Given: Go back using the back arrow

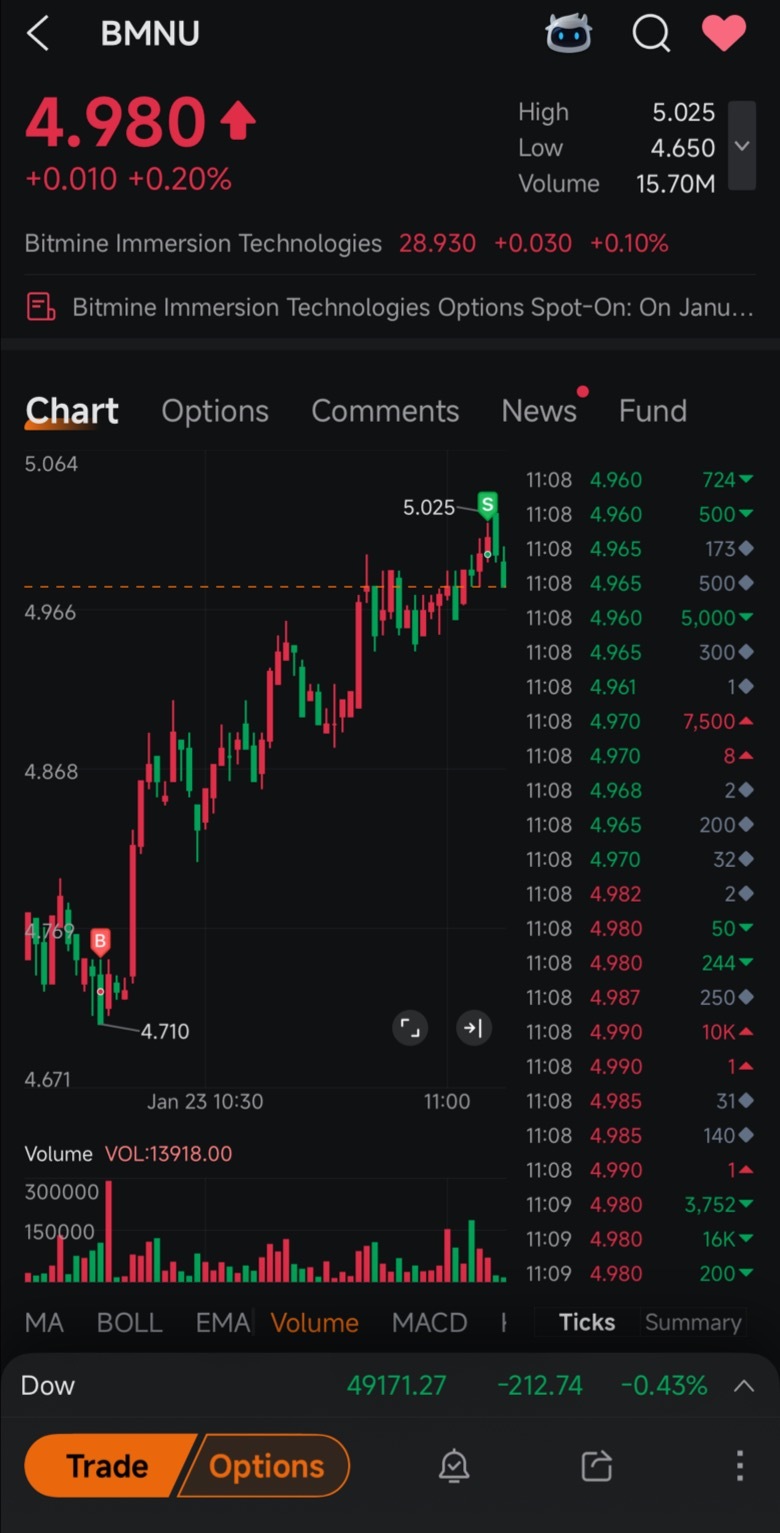Looking at the screenshot, I should tap(38, 33).
